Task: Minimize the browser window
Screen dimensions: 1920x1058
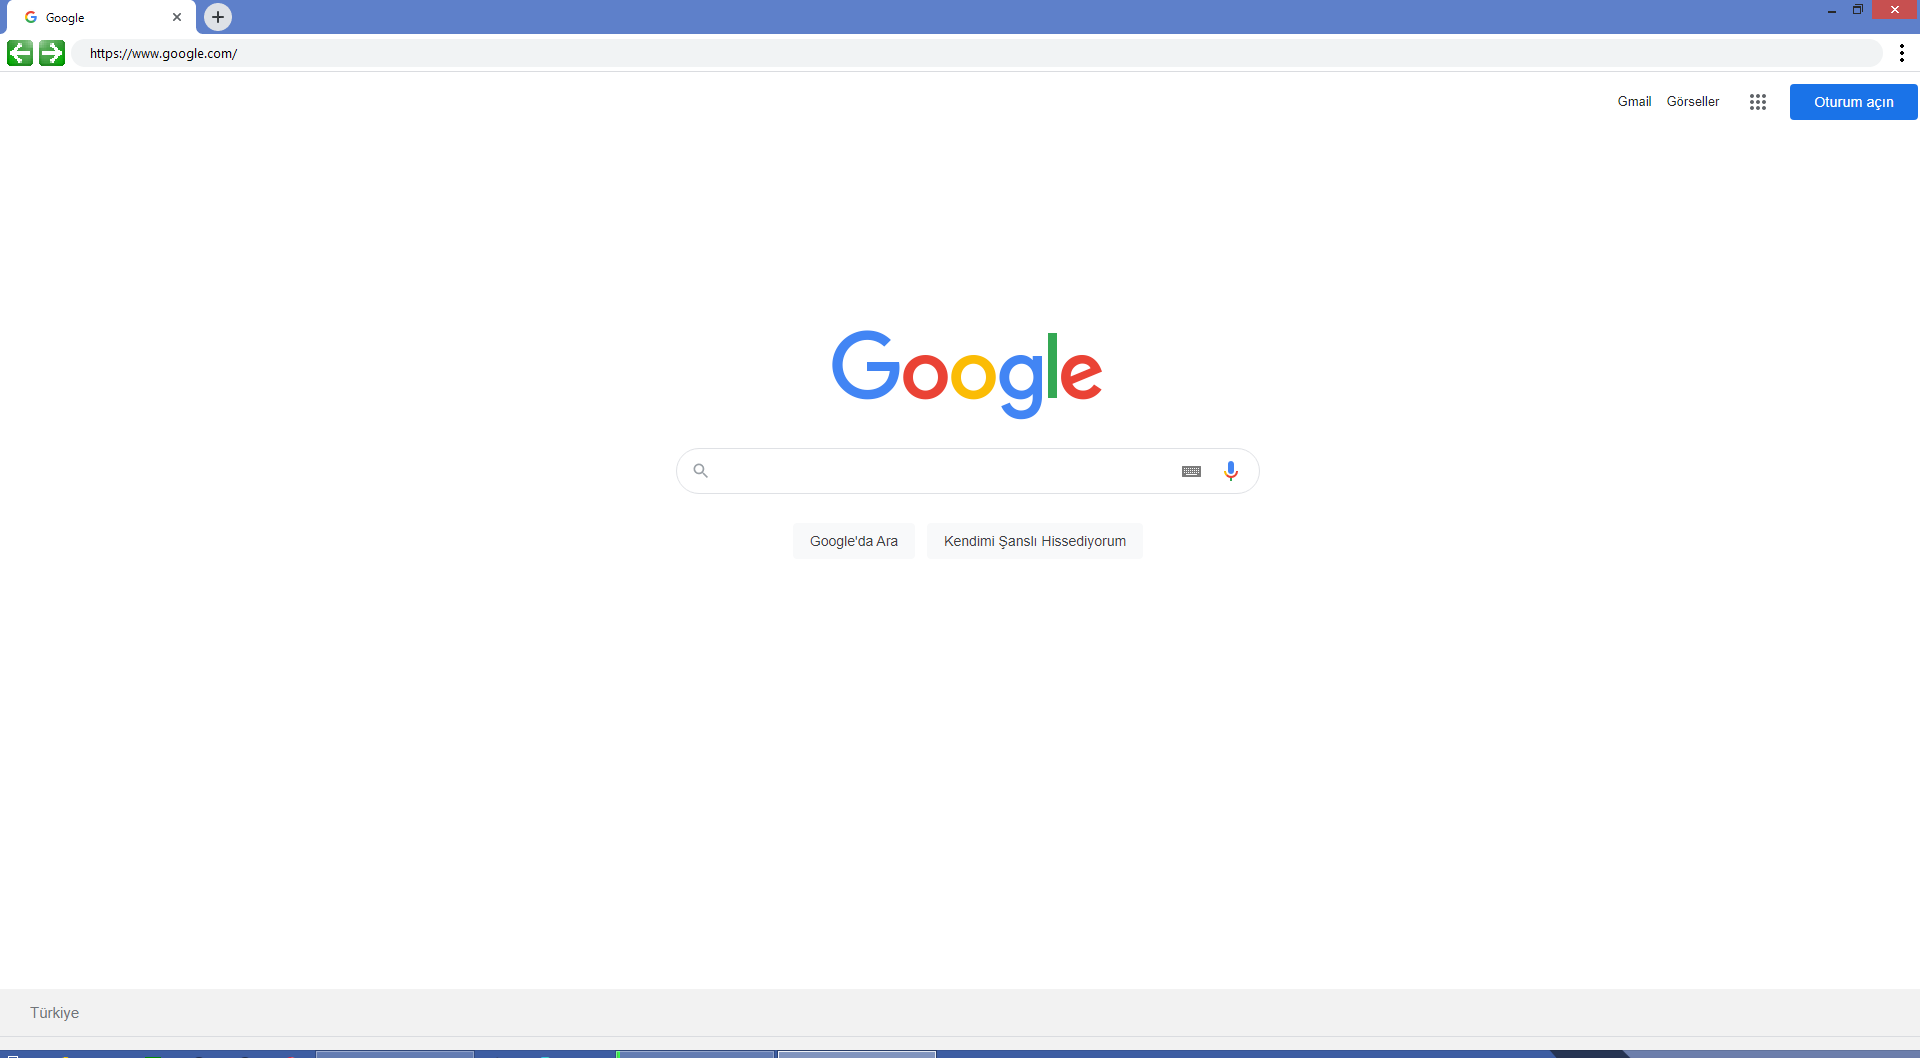Action: point(1831,10)
